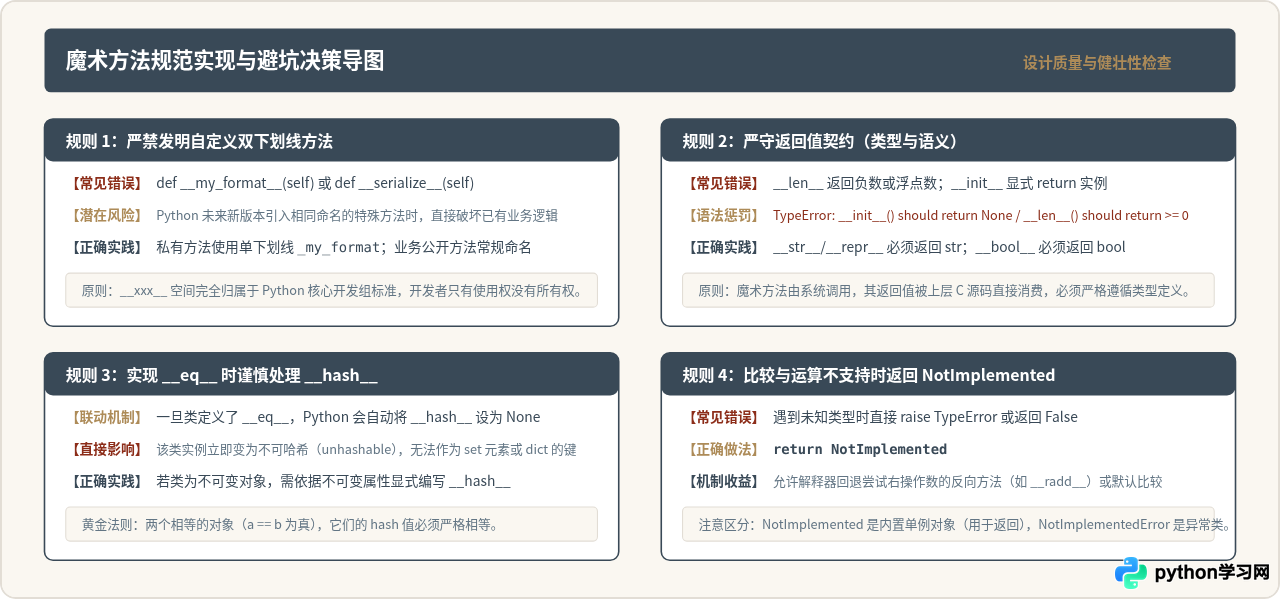This screenshot has width=1280, height=600.
Task: Click the line starting 'Python 未来新版本引入相同命名'
Action: click(357, 215)
